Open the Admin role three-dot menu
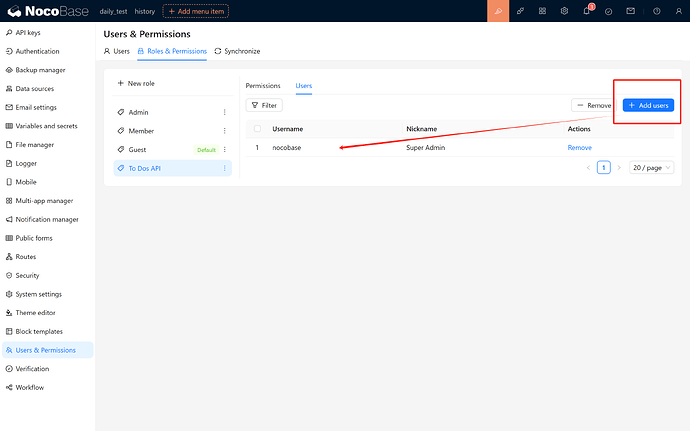 click(224, 112)
